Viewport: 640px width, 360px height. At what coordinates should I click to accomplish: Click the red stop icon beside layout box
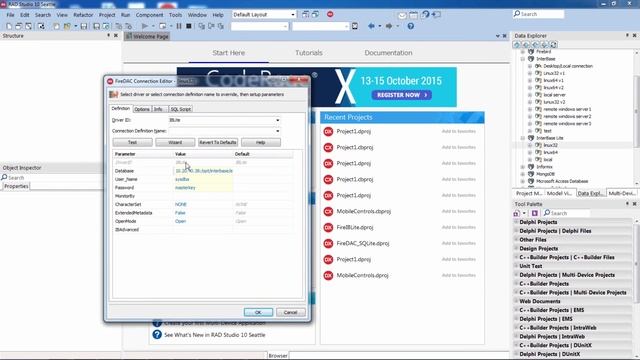330,14
